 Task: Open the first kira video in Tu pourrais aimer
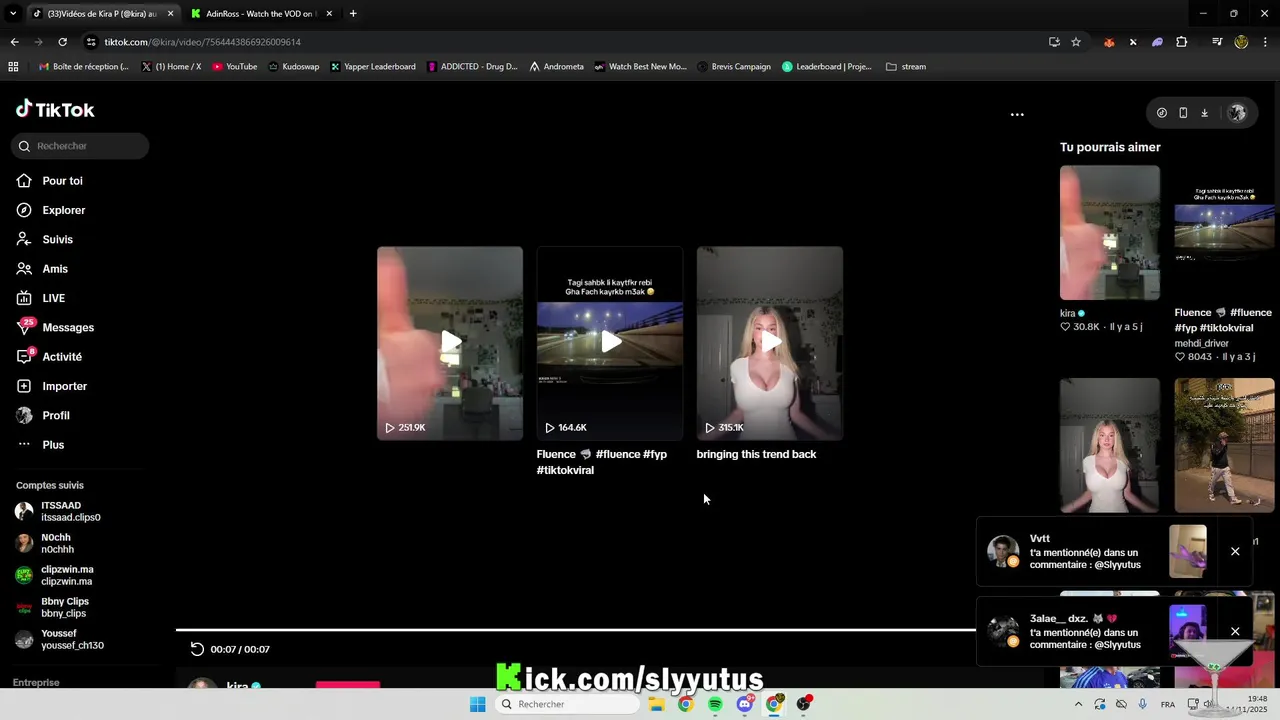pyautogui.click(x=1110, y=233)
